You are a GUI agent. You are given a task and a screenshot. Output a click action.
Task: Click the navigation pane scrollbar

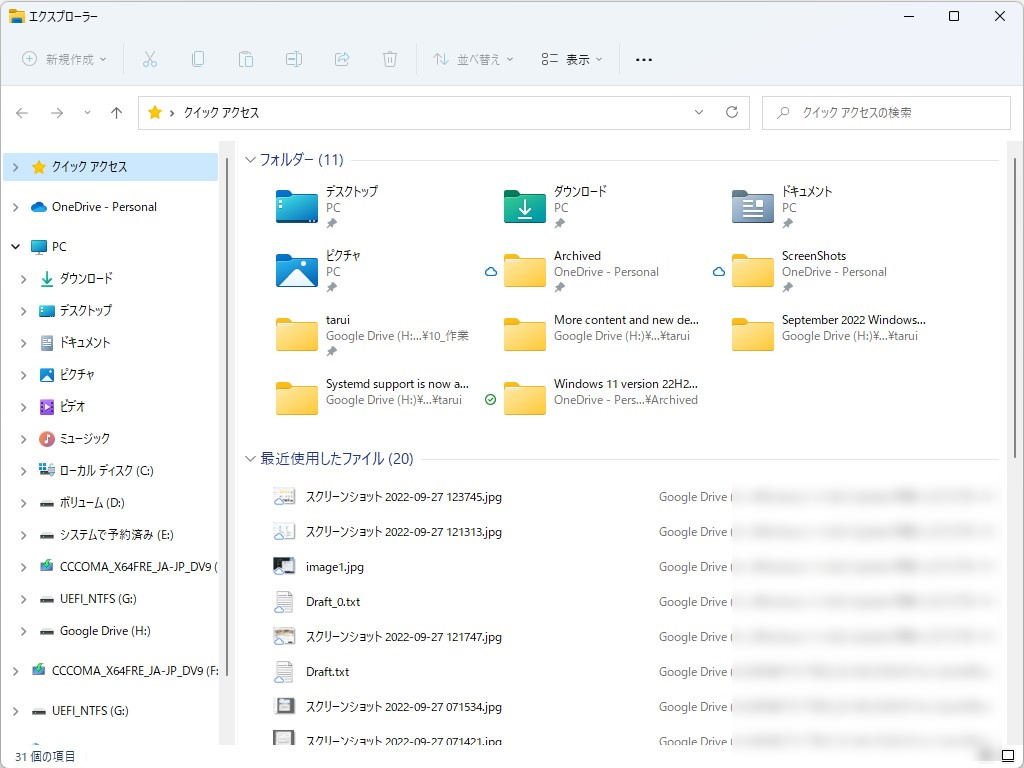pos(227,418)
